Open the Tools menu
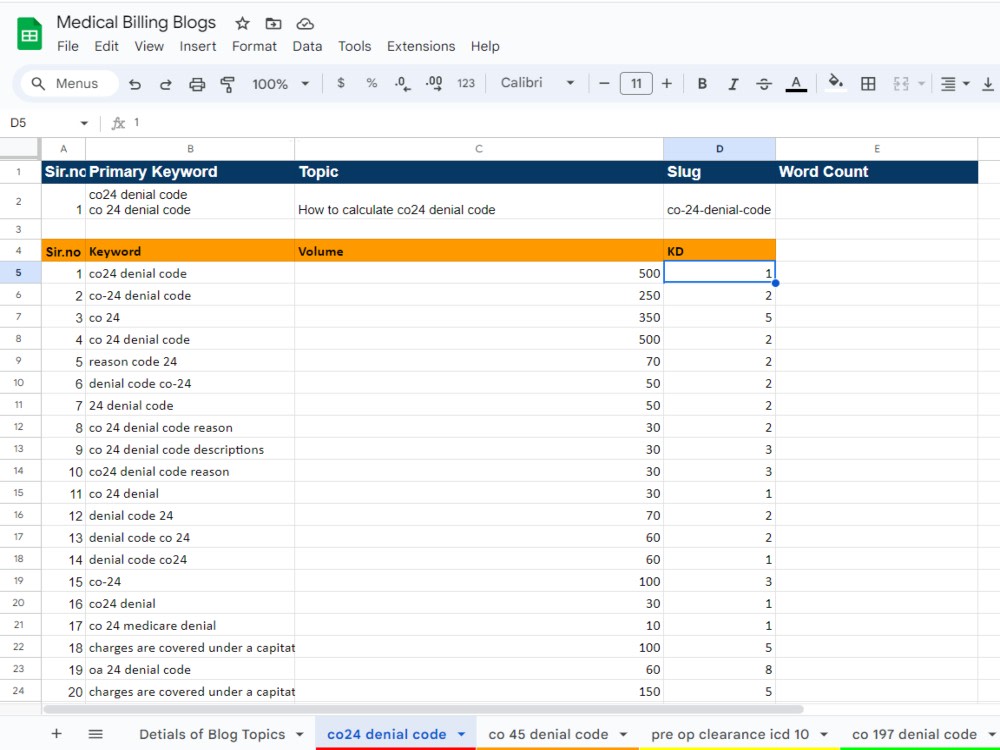Screen dimensions: 1000x750 [x=355, y=46]
